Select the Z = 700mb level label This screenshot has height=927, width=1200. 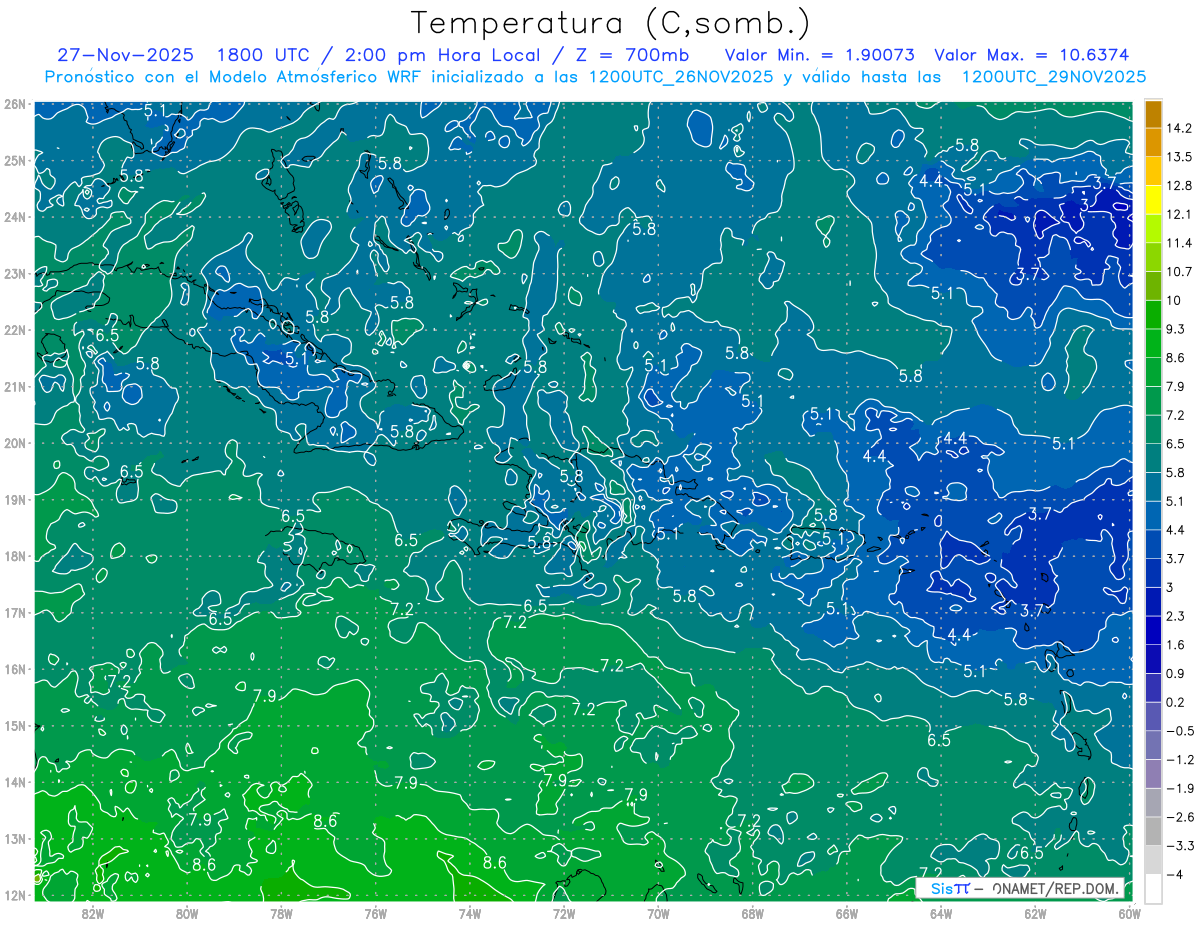pos(628,55)
